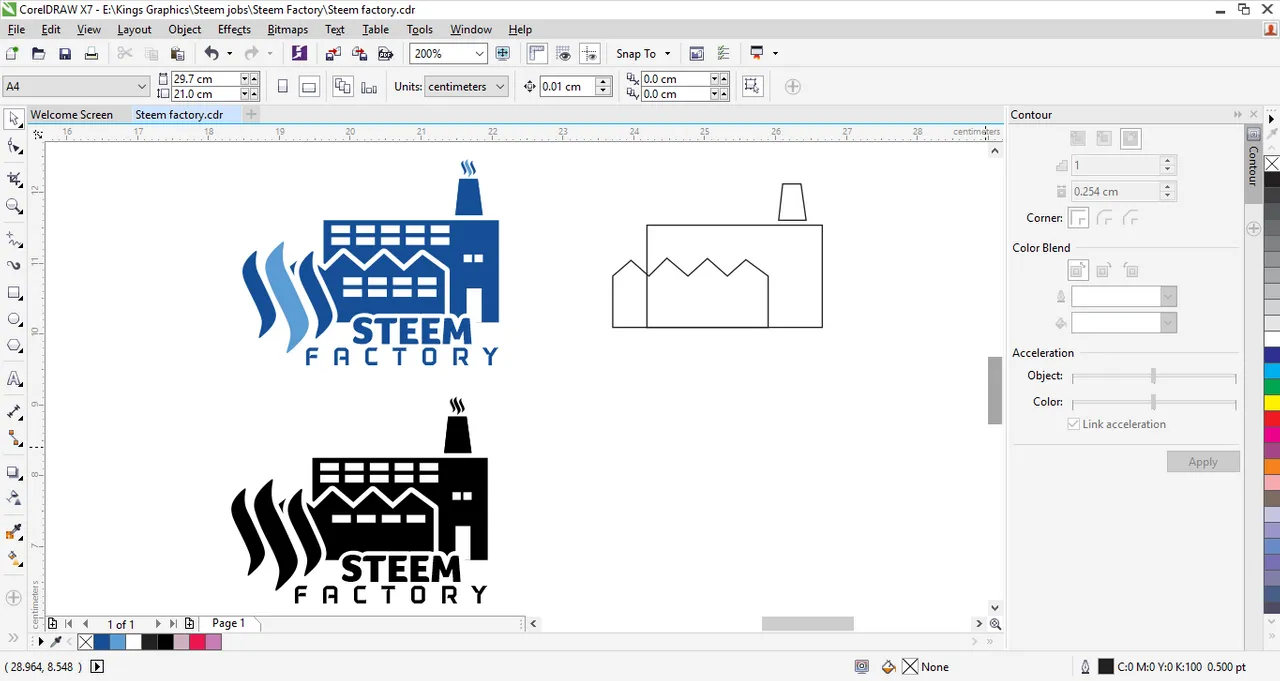Select the Color Eyedropper tool

(x=14, y=531)
